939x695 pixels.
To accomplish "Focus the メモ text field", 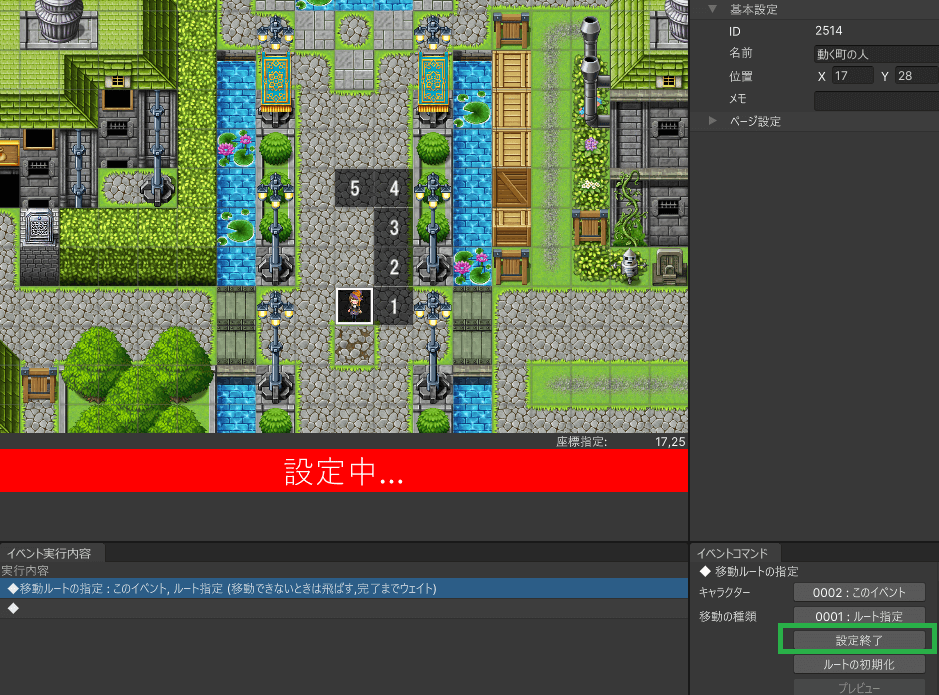I will pos(875,99).
